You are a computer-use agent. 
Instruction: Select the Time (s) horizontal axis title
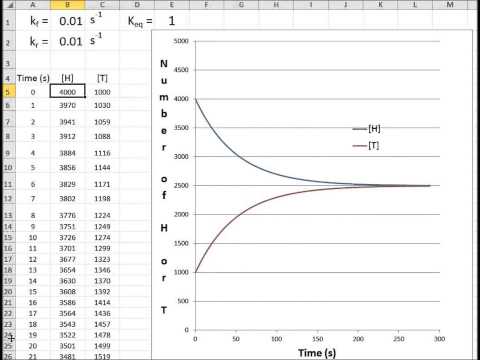(x=317, y=353)
